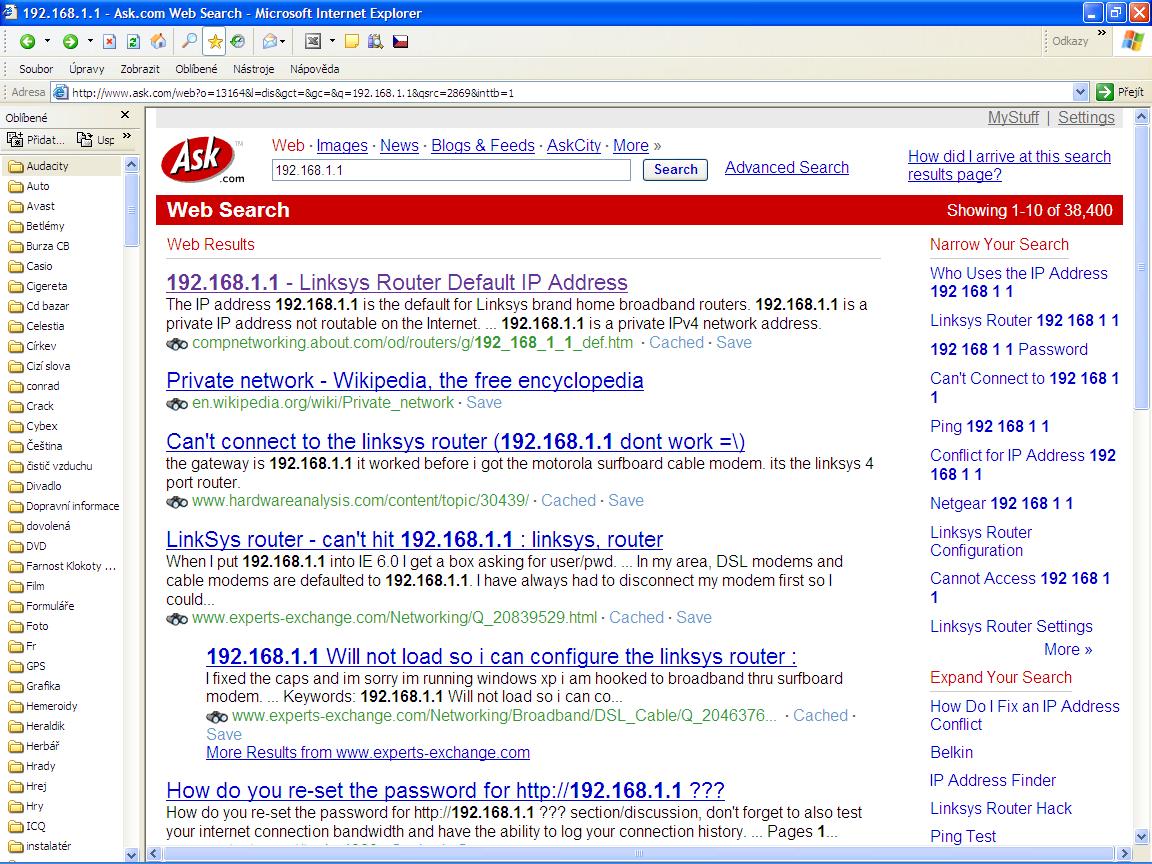Image resolution: width=1152 pixels, height=864 pixels.
Task: Go forward with the green Forward arrow
Action: point(71,41)
